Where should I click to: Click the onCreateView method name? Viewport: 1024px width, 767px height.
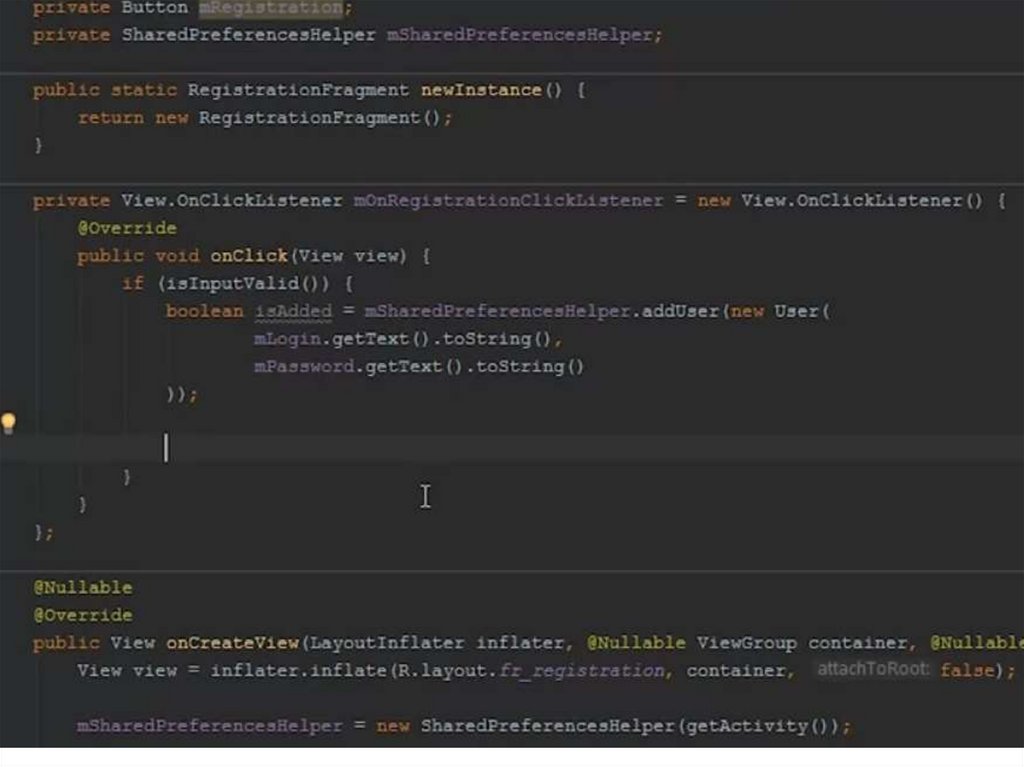coord(232,643)
